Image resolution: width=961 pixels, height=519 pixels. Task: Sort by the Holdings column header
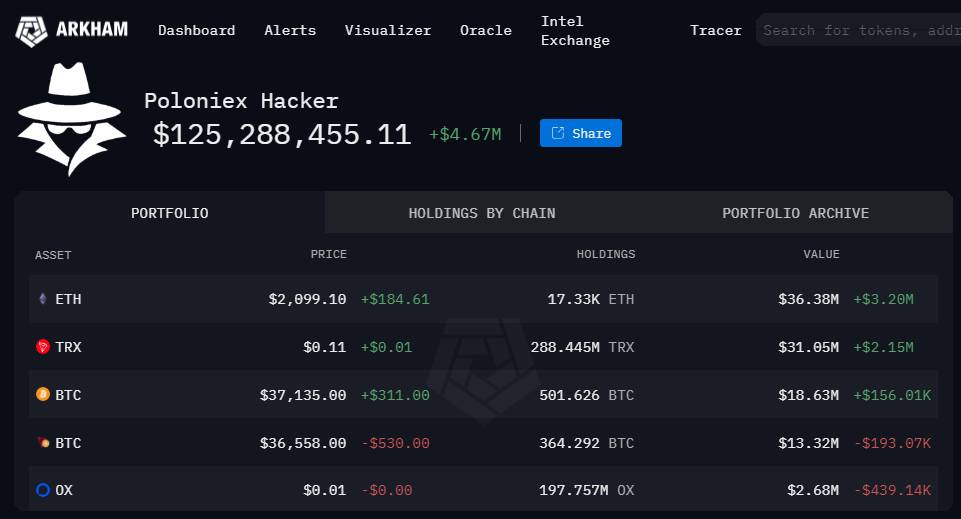[606, 254]
